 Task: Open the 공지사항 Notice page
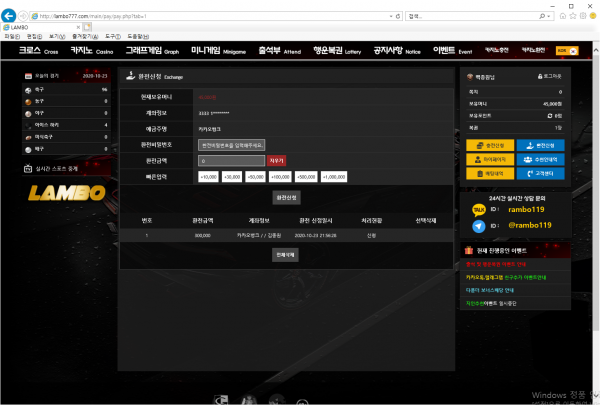tap(397, 51)
